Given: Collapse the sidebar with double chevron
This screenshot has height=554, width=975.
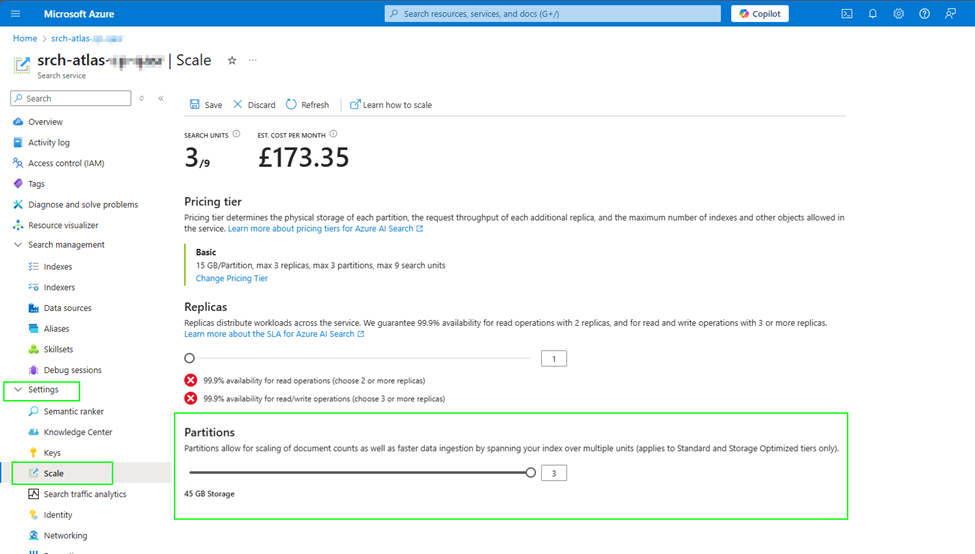Looking at the screenshot, I should click(x=161, y=98).
